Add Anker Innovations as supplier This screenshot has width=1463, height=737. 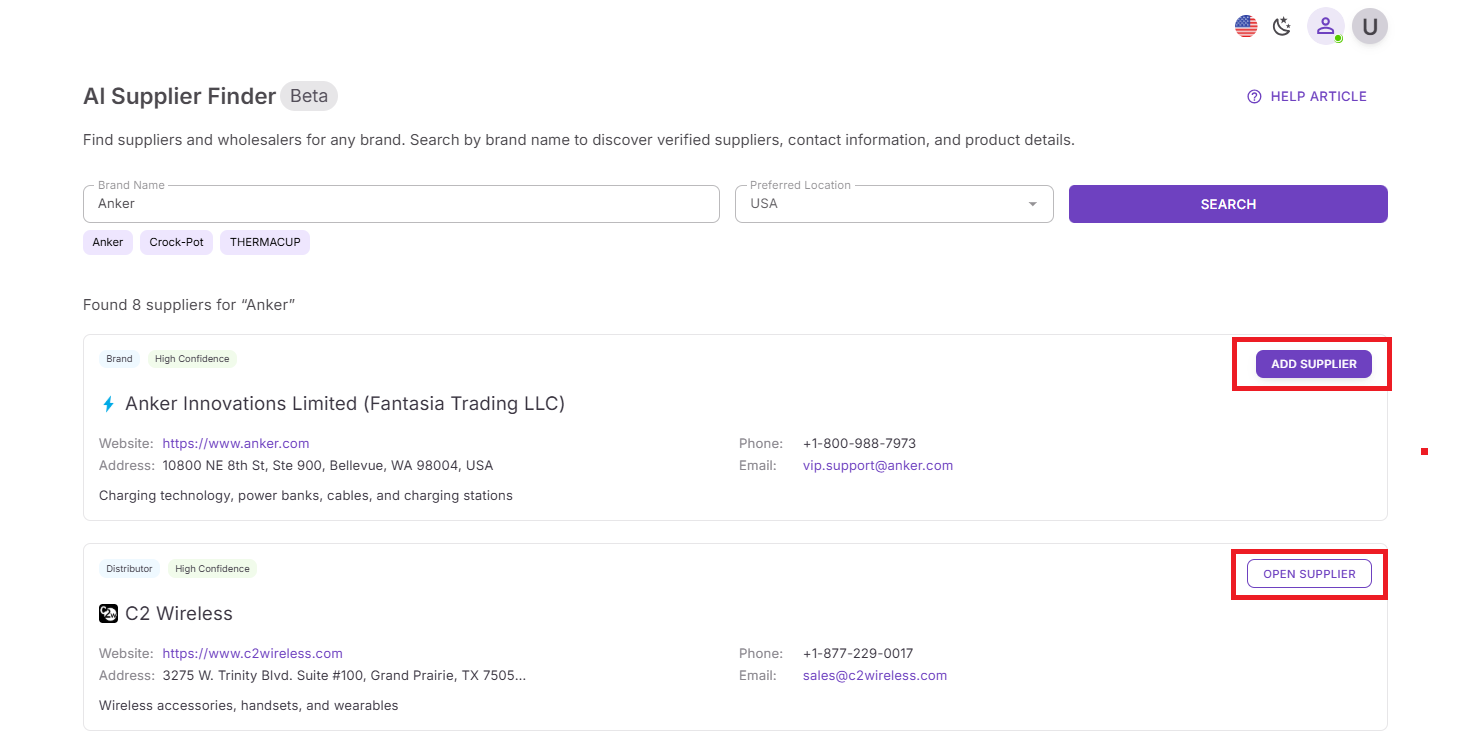pos(1313,364)
